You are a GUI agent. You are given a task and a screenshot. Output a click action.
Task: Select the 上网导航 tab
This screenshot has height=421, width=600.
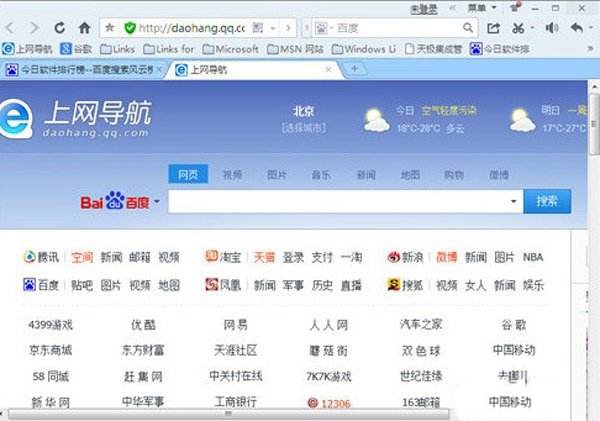point(253,70)
